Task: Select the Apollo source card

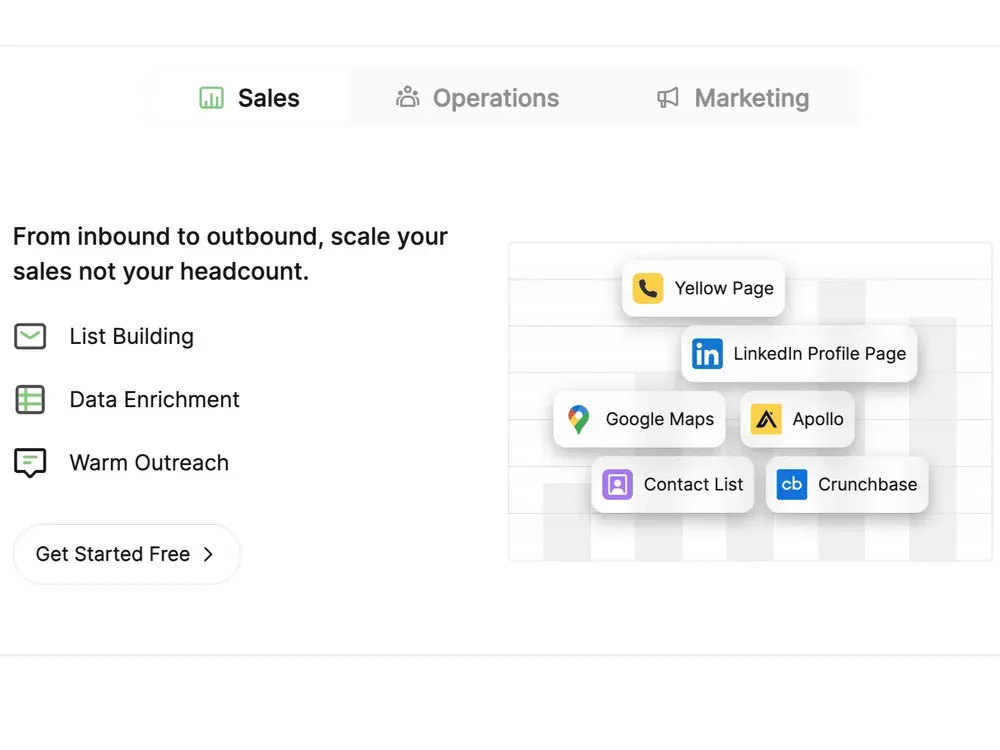Action: coord(797,419)
